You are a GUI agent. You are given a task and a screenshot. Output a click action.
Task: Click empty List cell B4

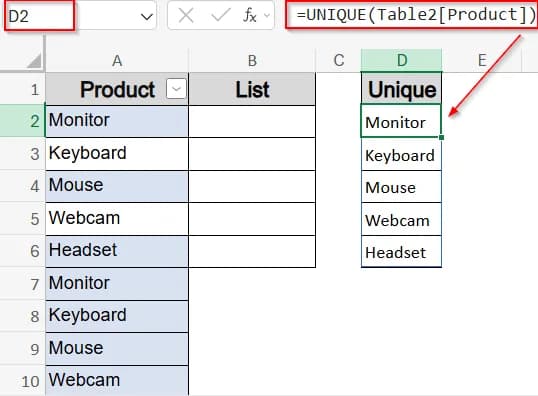click(x=252, y=186)
